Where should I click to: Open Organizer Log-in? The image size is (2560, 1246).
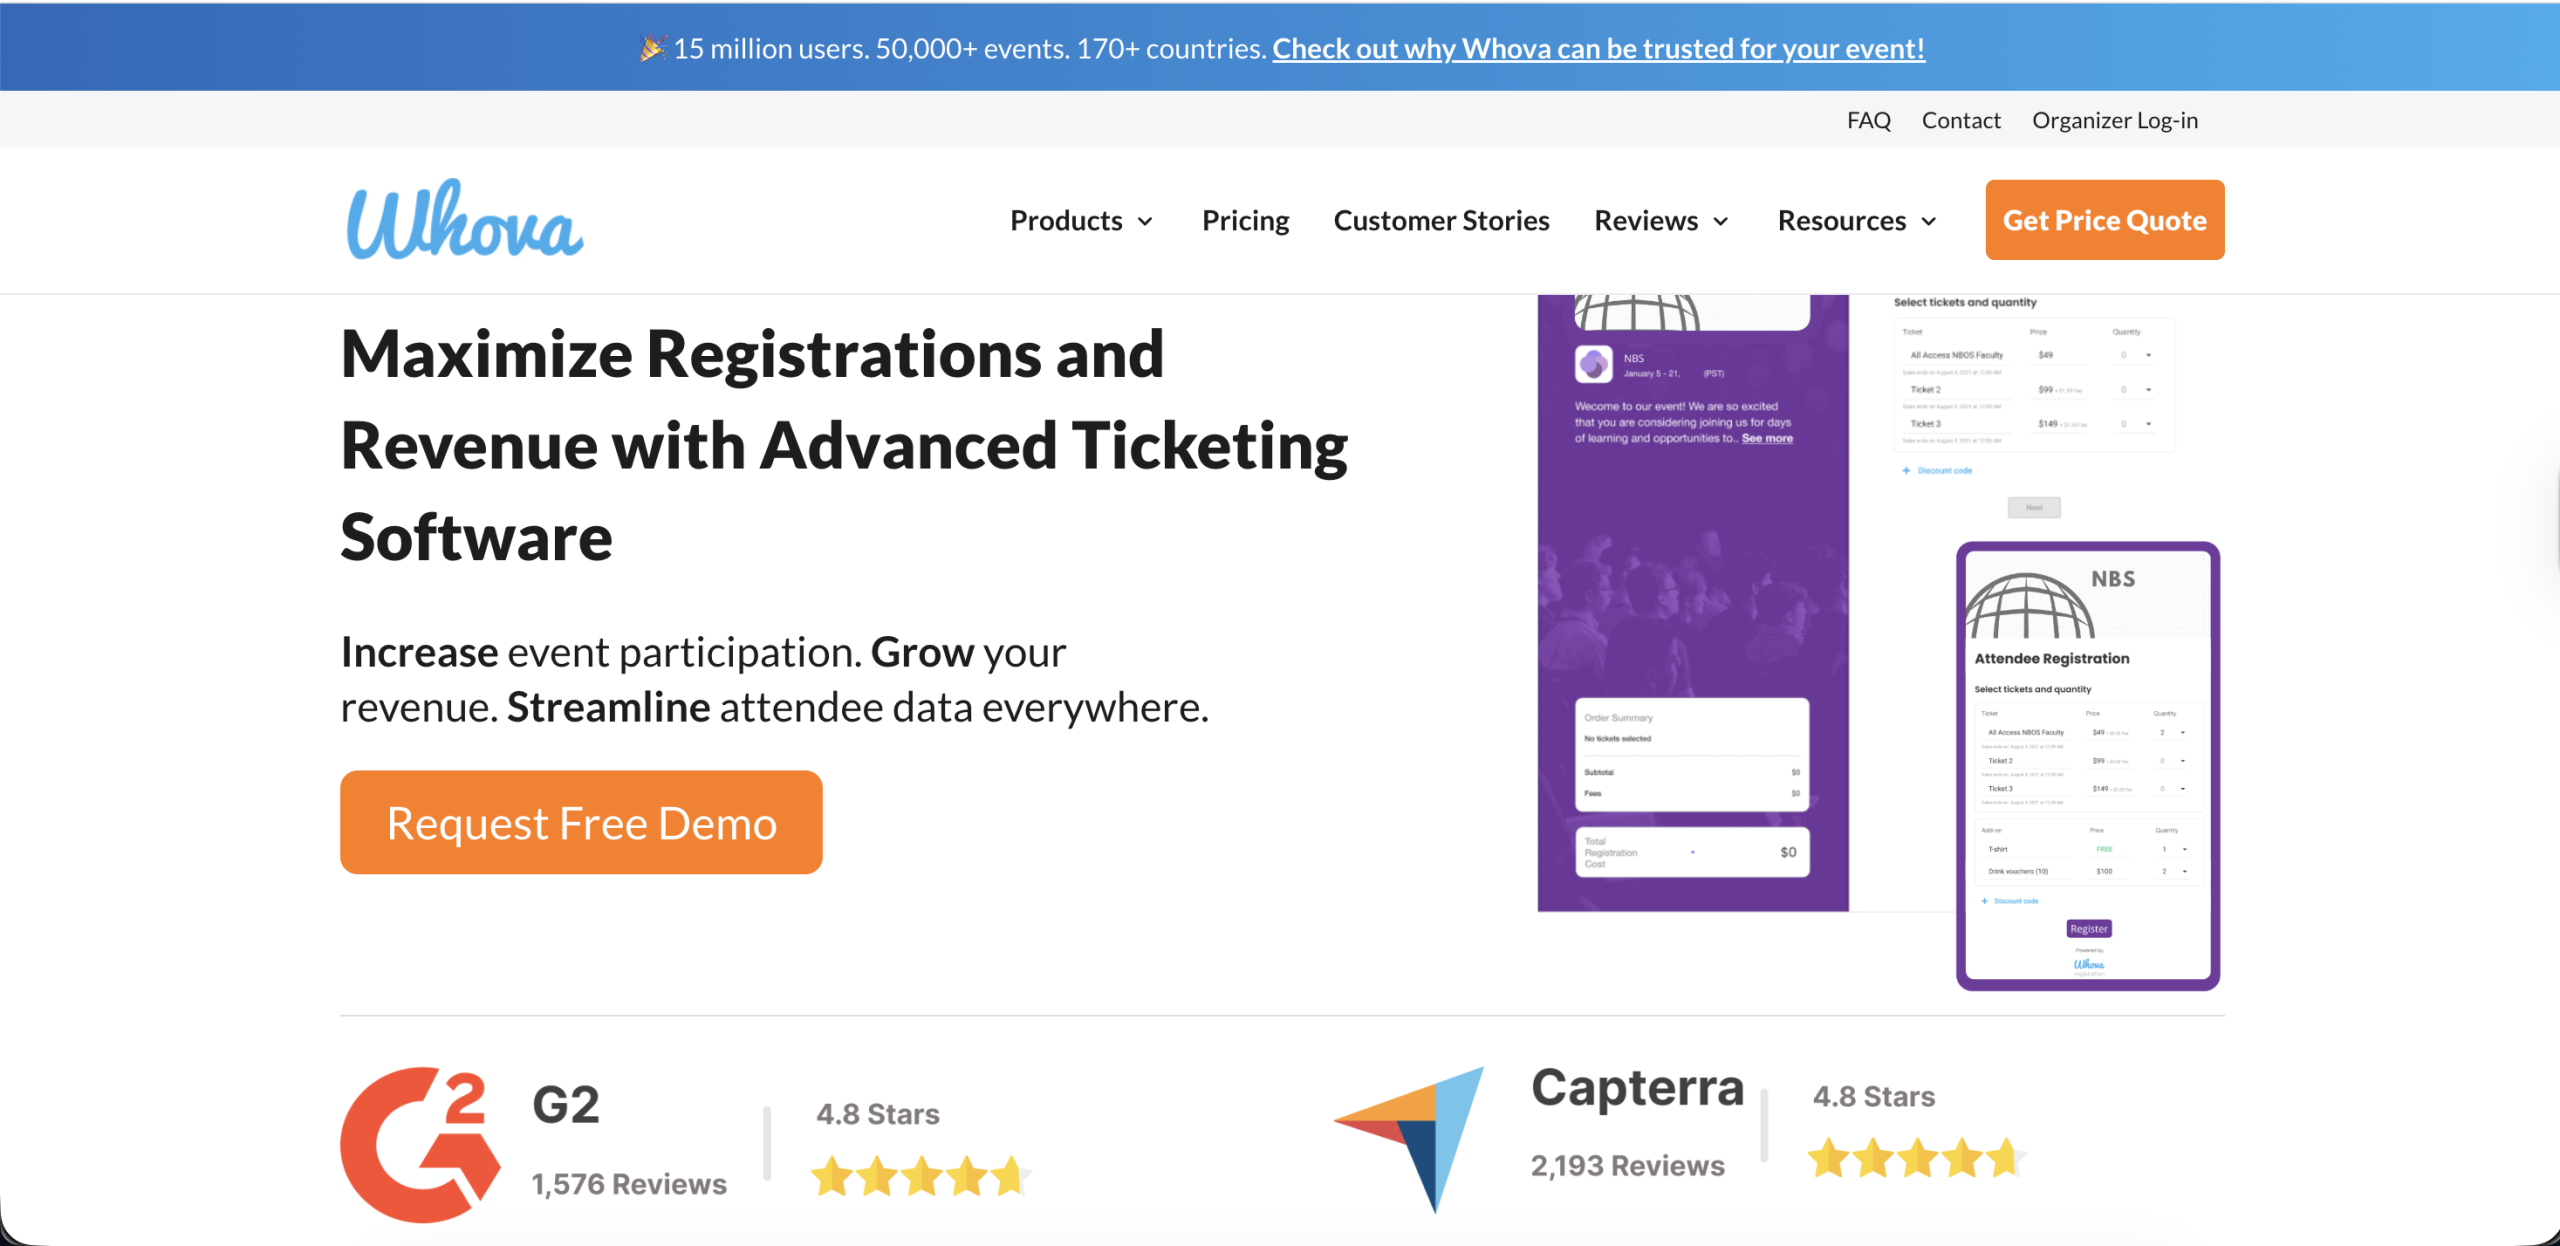coord(2114,120)
